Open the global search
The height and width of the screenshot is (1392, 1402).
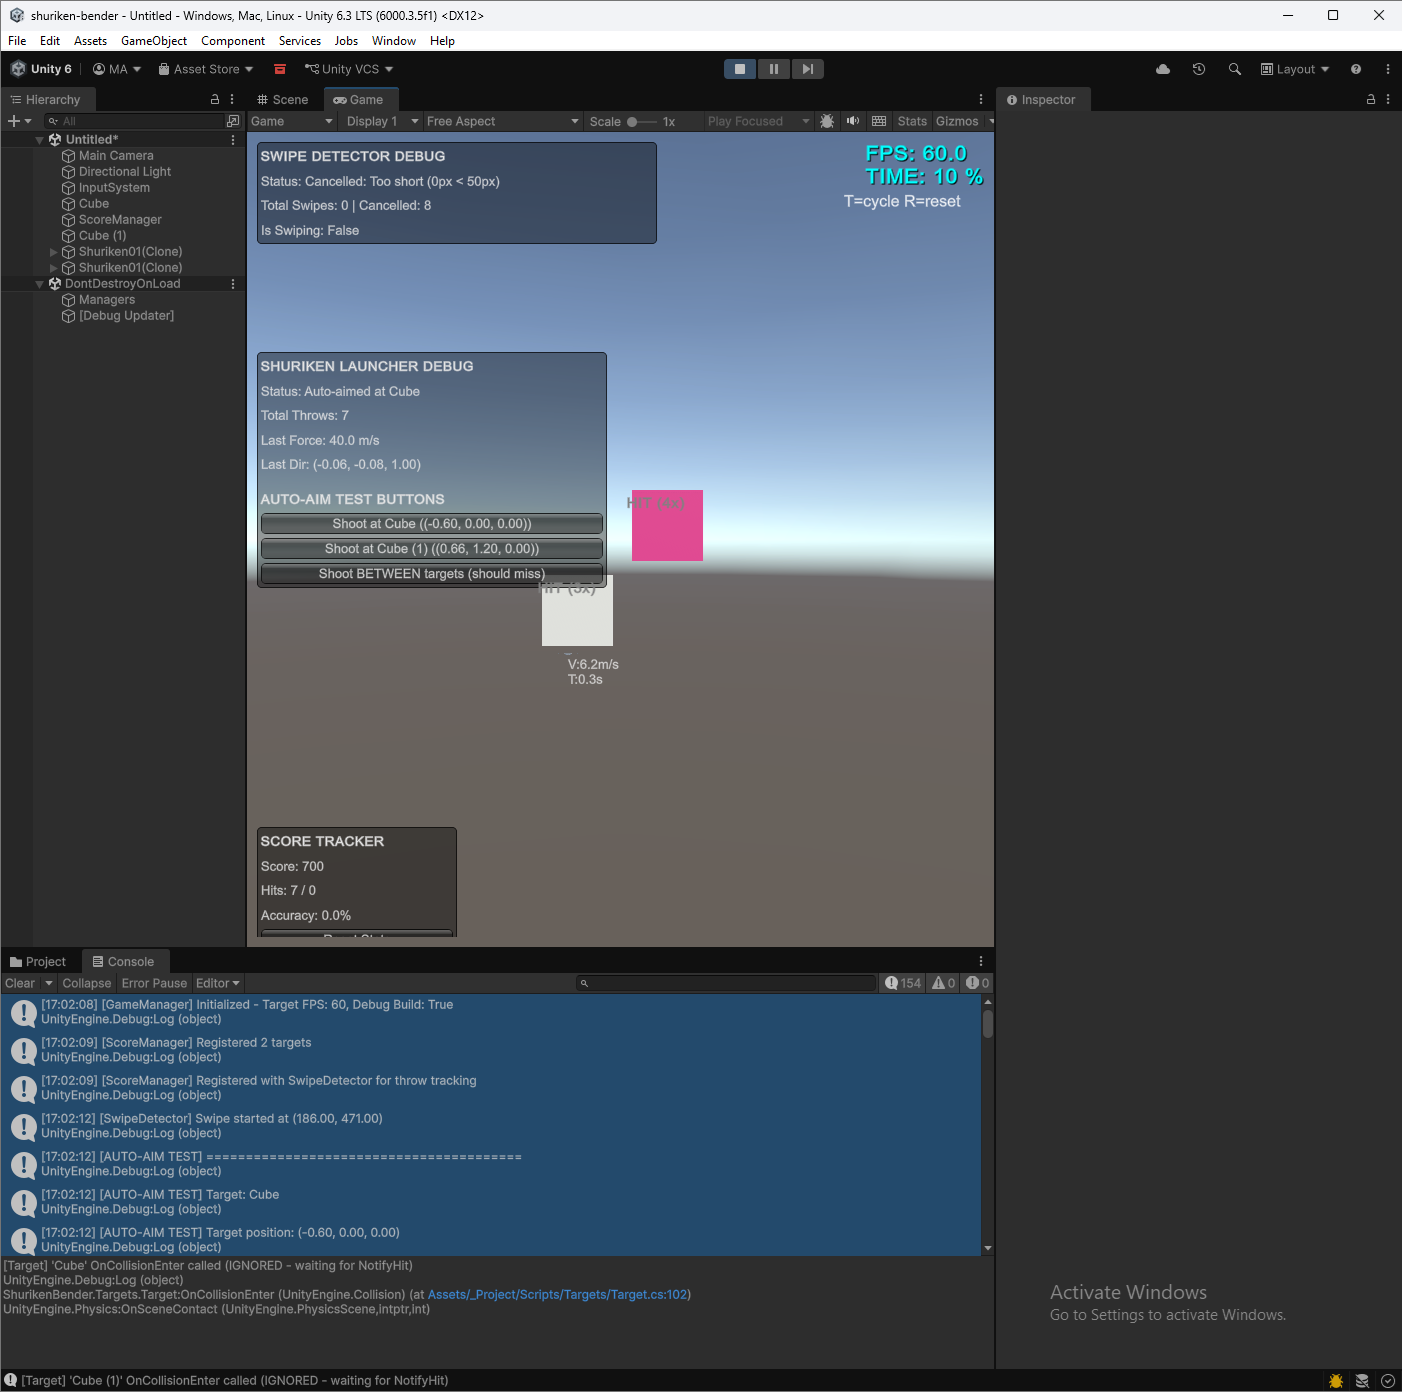tap(1234, 69)
